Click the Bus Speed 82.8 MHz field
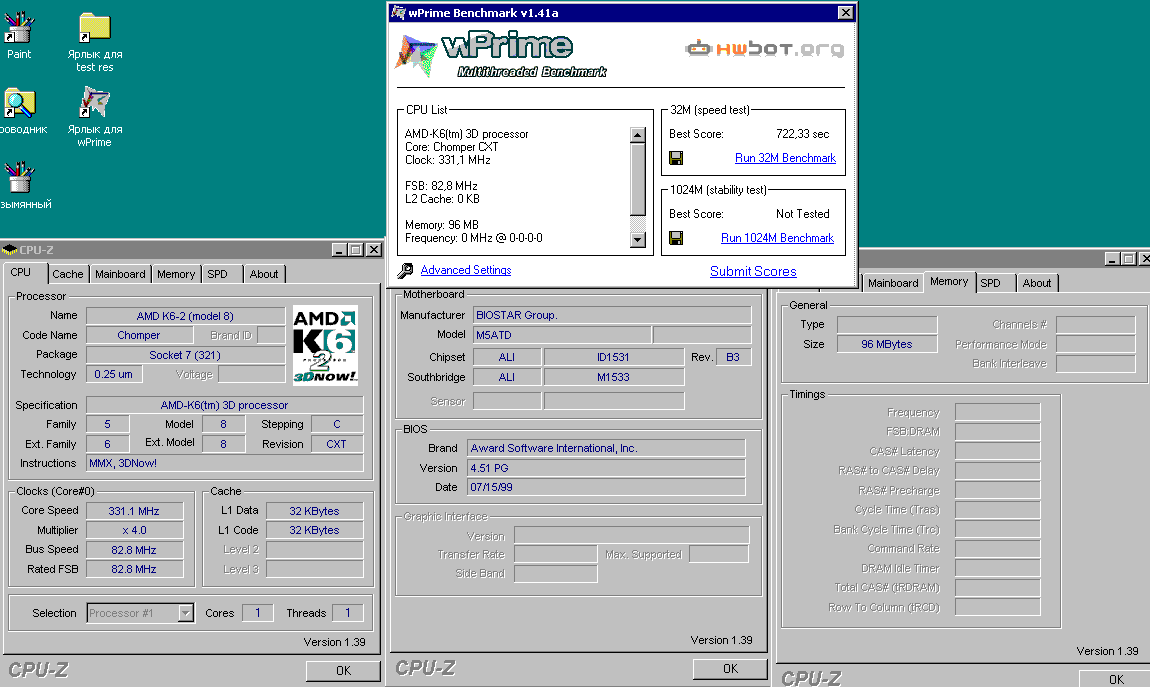This screenshot has height=687, width=1150. point(134,549)
